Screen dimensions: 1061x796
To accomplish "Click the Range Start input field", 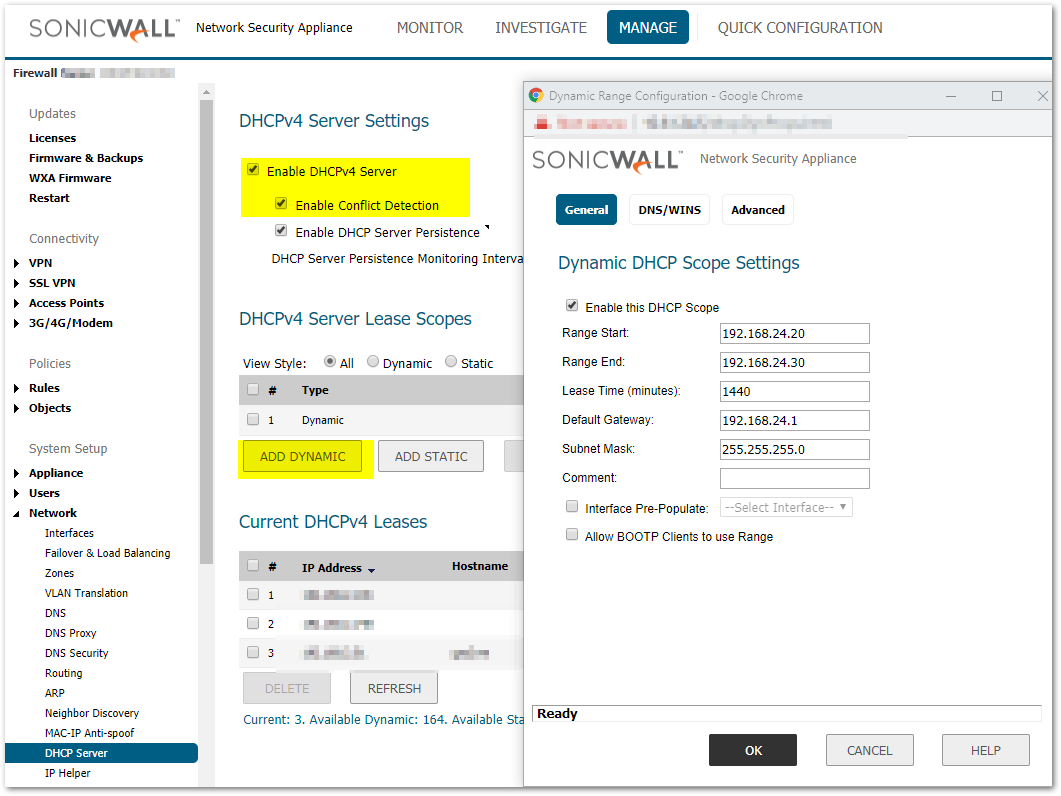I will pos(794,333).
